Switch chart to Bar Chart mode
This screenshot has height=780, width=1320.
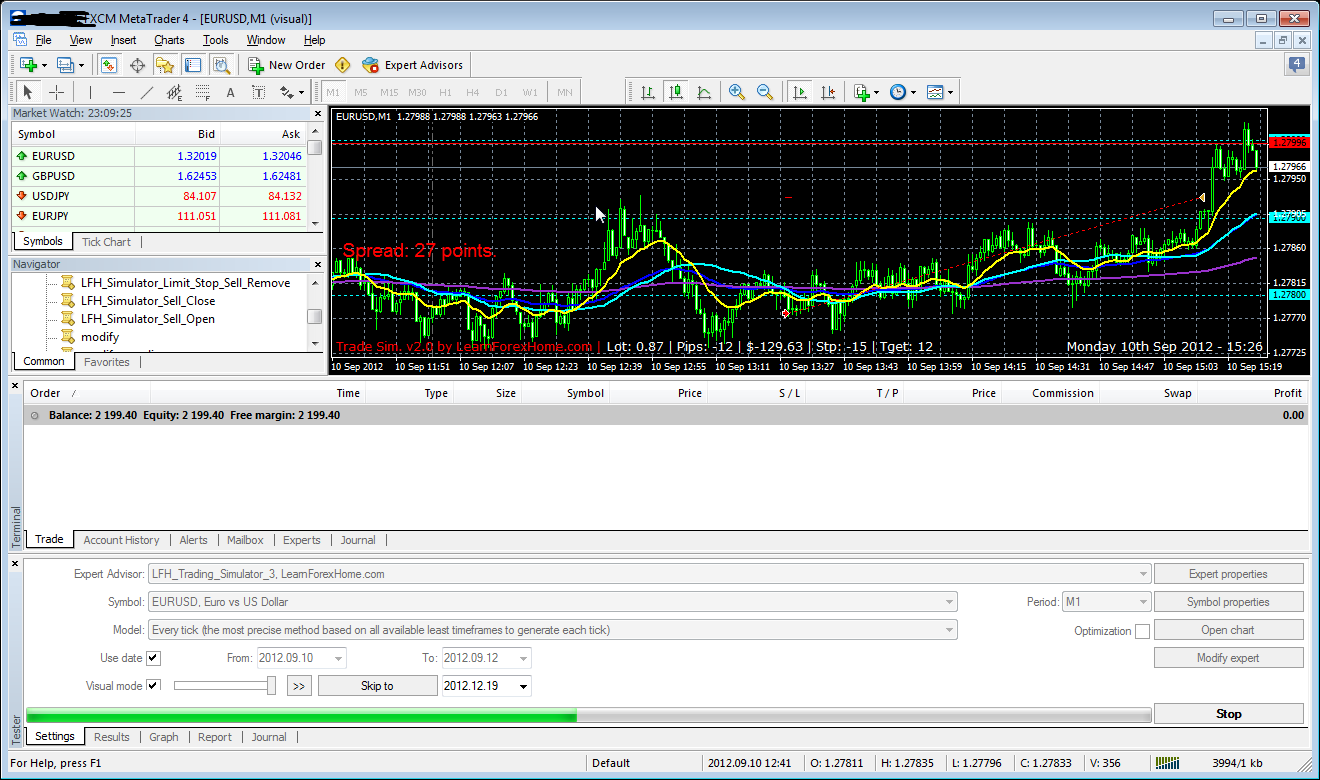tap(648, 92)
